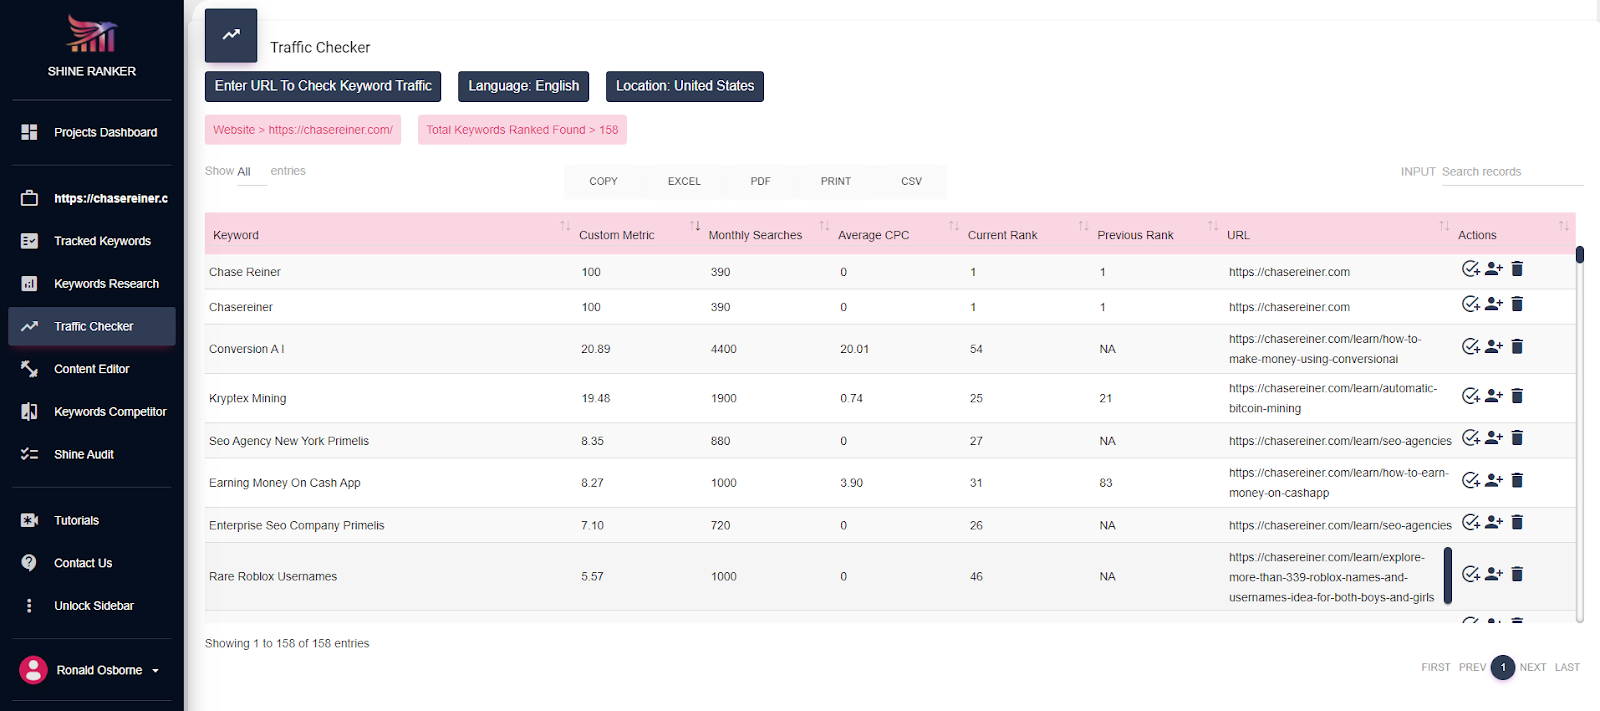The image size is (1600, 711).
Task: Add-person icon for Enterprise Seo Company Primelis row
Action: tap(1494, 522)
